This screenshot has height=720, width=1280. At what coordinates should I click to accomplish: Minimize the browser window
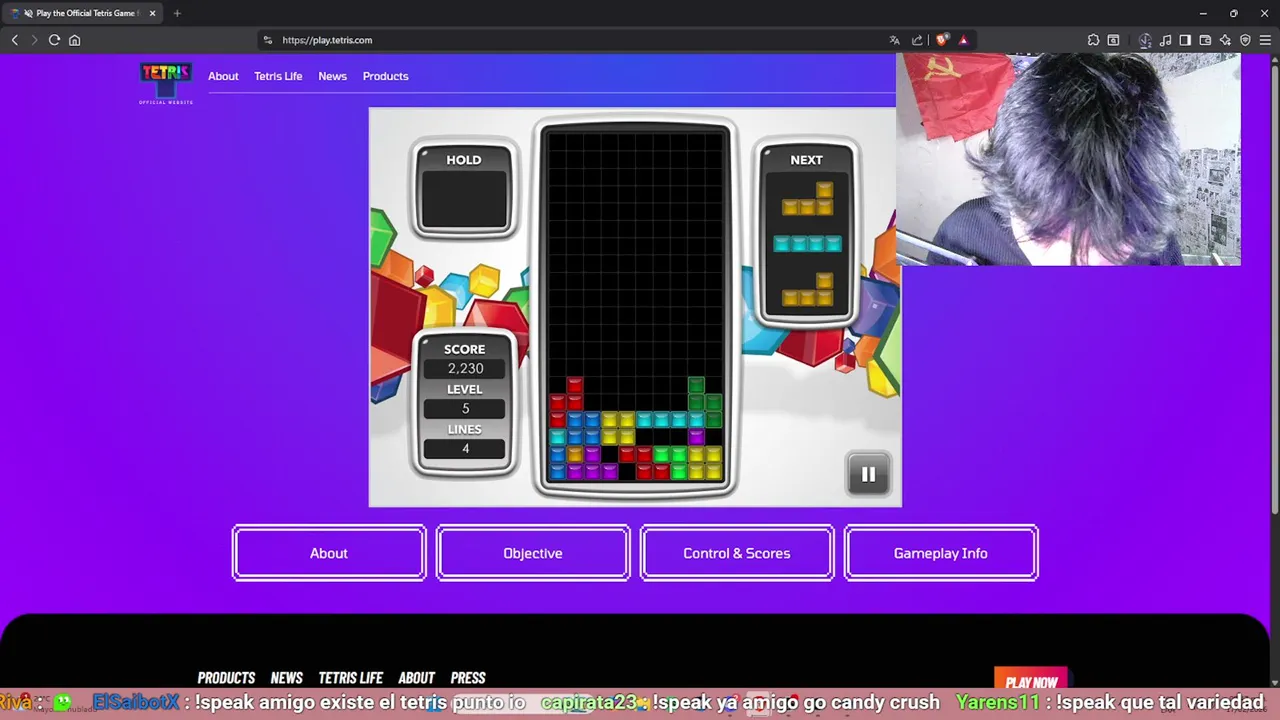(1203, 13)
